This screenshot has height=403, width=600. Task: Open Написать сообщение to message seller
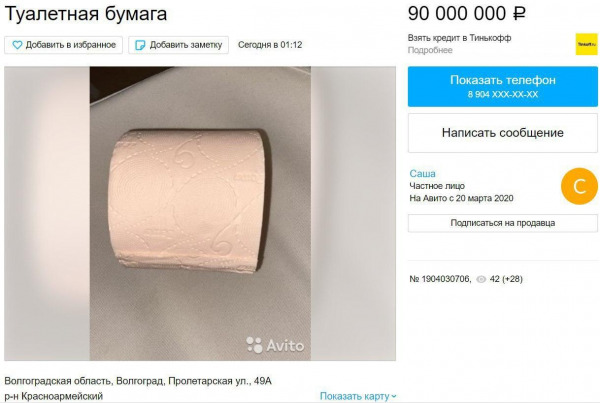[x=502, y=133]
